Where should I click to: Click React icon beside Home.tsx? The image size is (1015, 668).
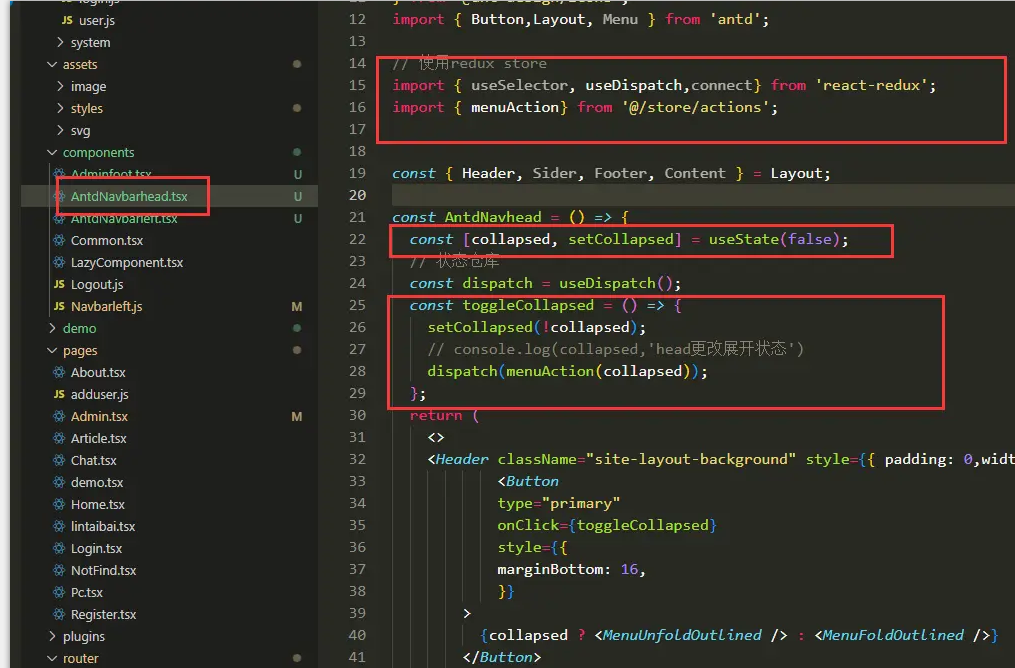60,505
